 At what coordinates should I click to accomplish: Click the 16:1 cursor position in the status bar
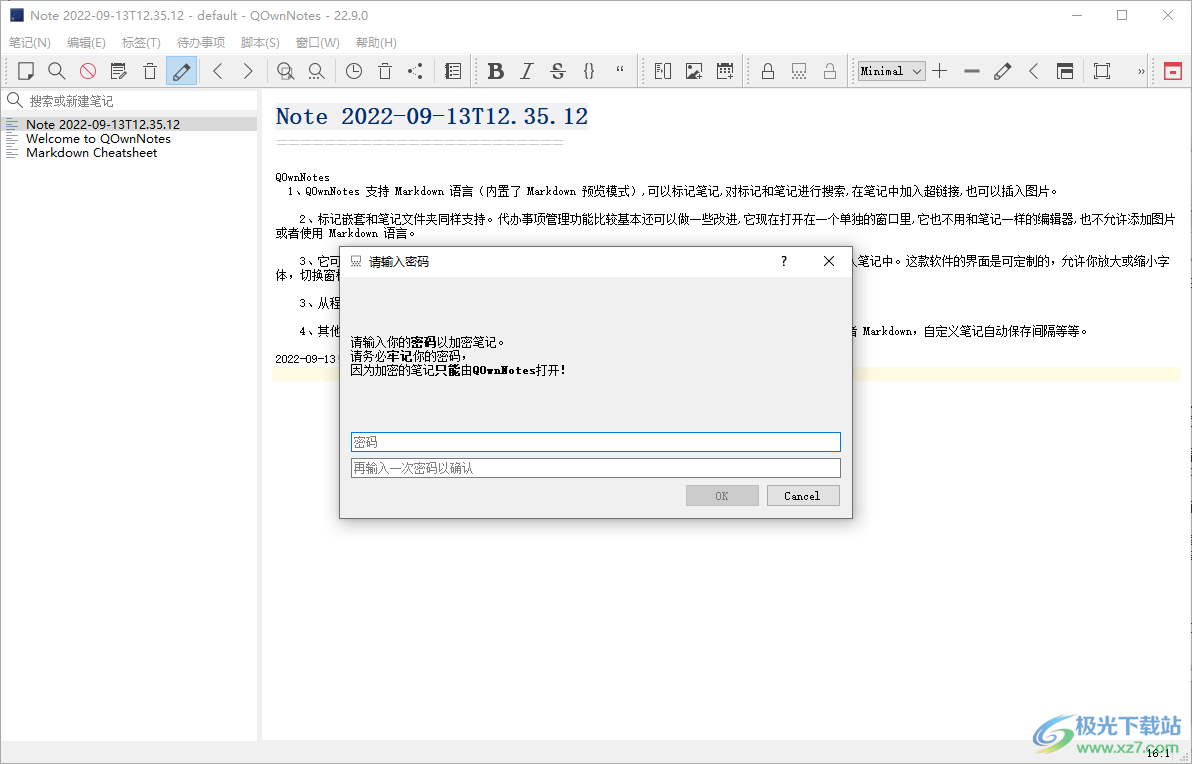click(1158, 753)
